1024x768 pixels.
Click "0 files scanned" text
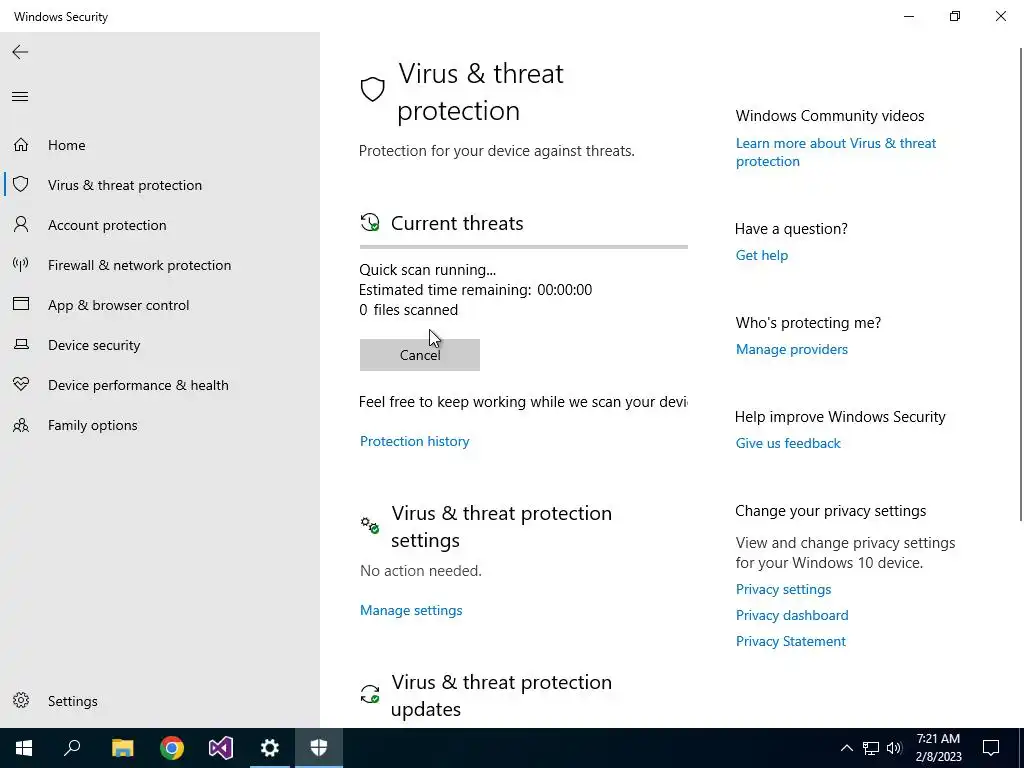[x=409, y=310]
